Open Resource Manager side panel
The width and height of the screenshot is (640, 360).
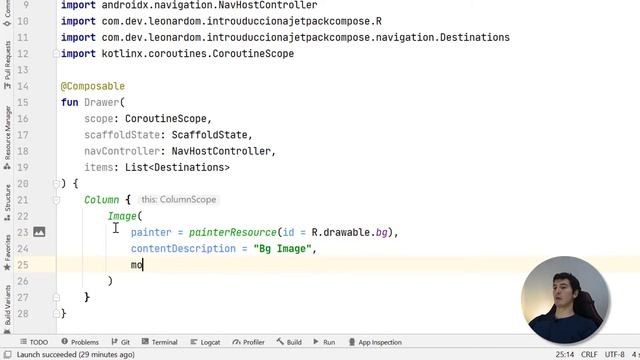[x=7, y=138]
